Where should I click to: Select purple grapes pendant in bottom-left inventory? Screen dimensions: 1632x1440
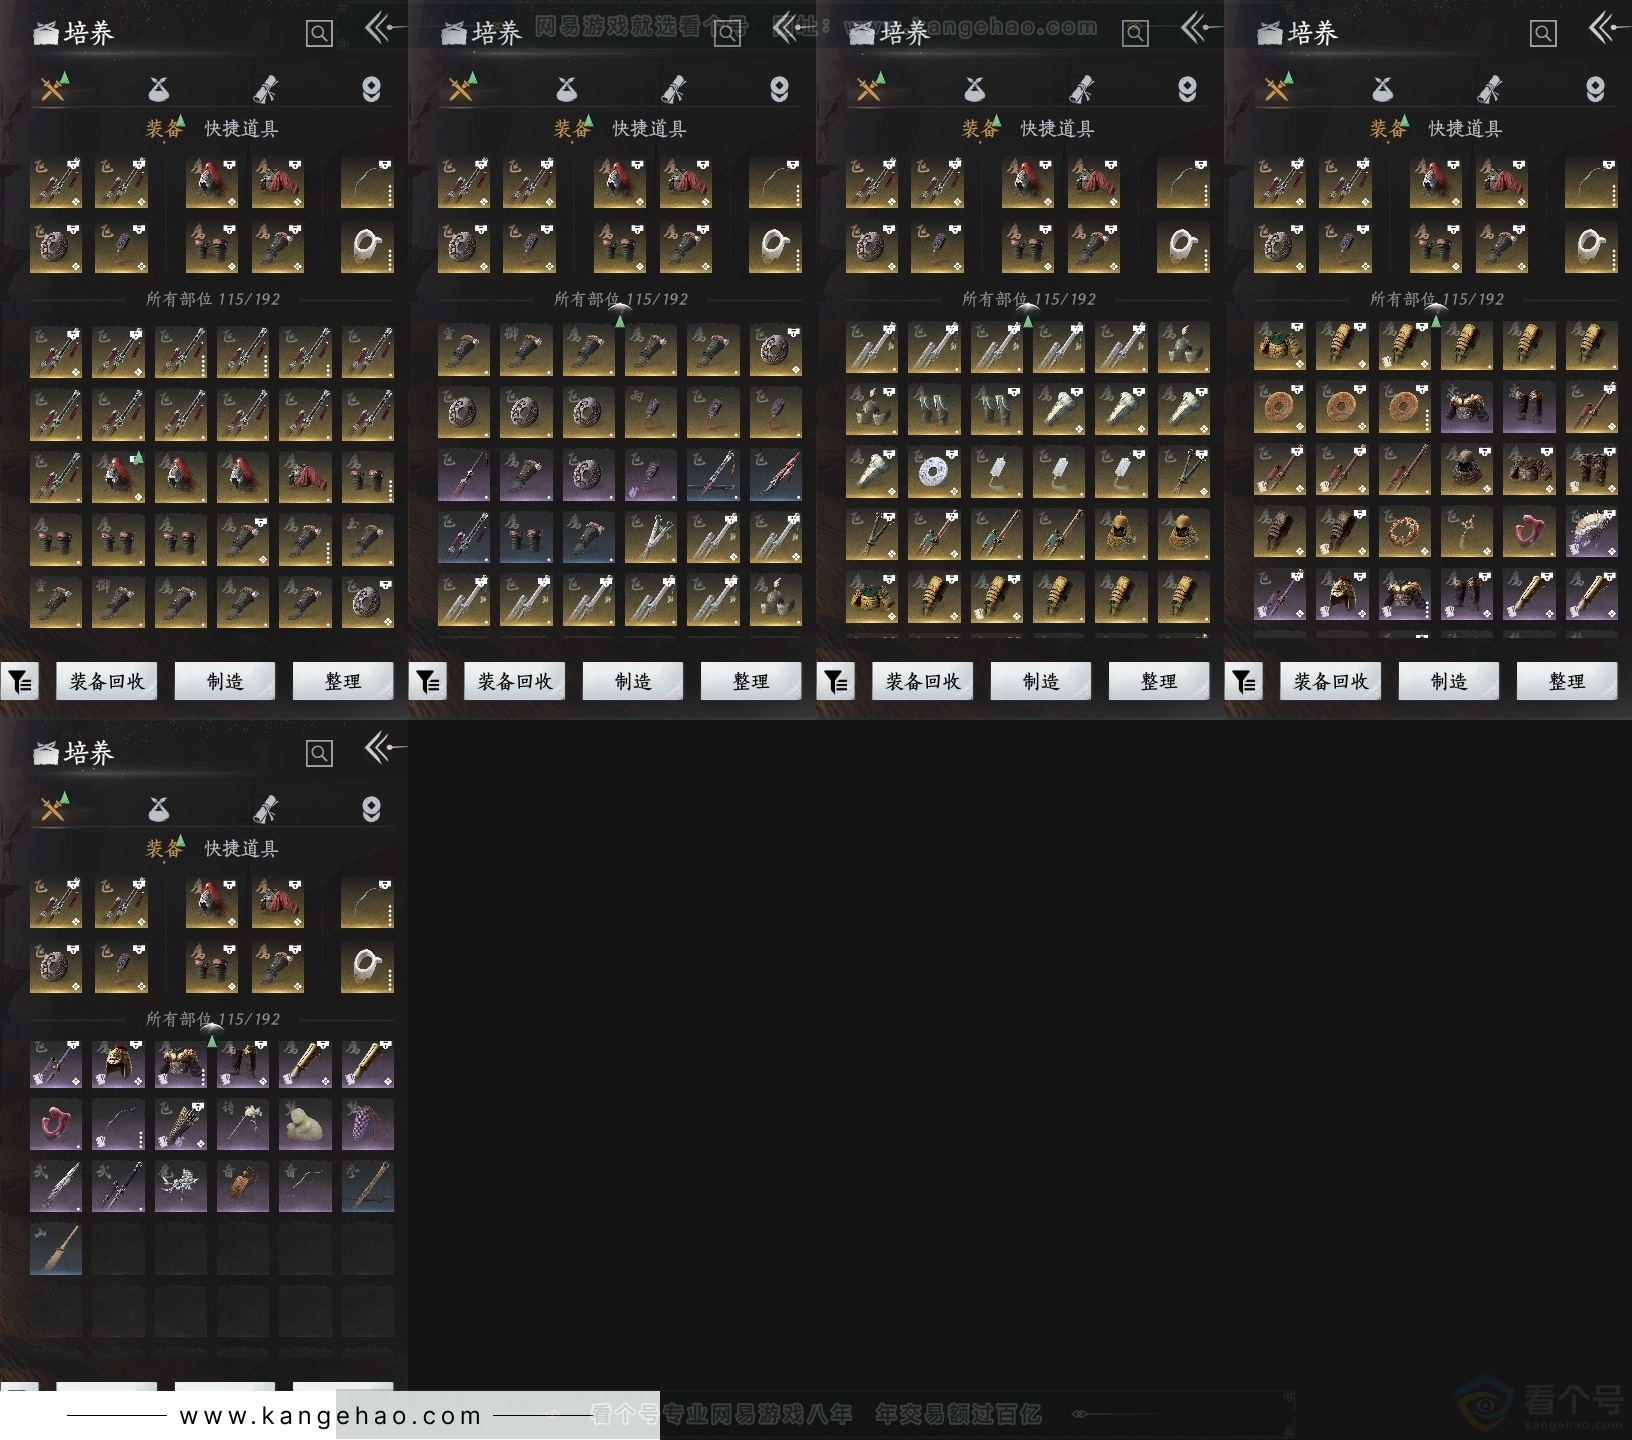(367, 1125)
